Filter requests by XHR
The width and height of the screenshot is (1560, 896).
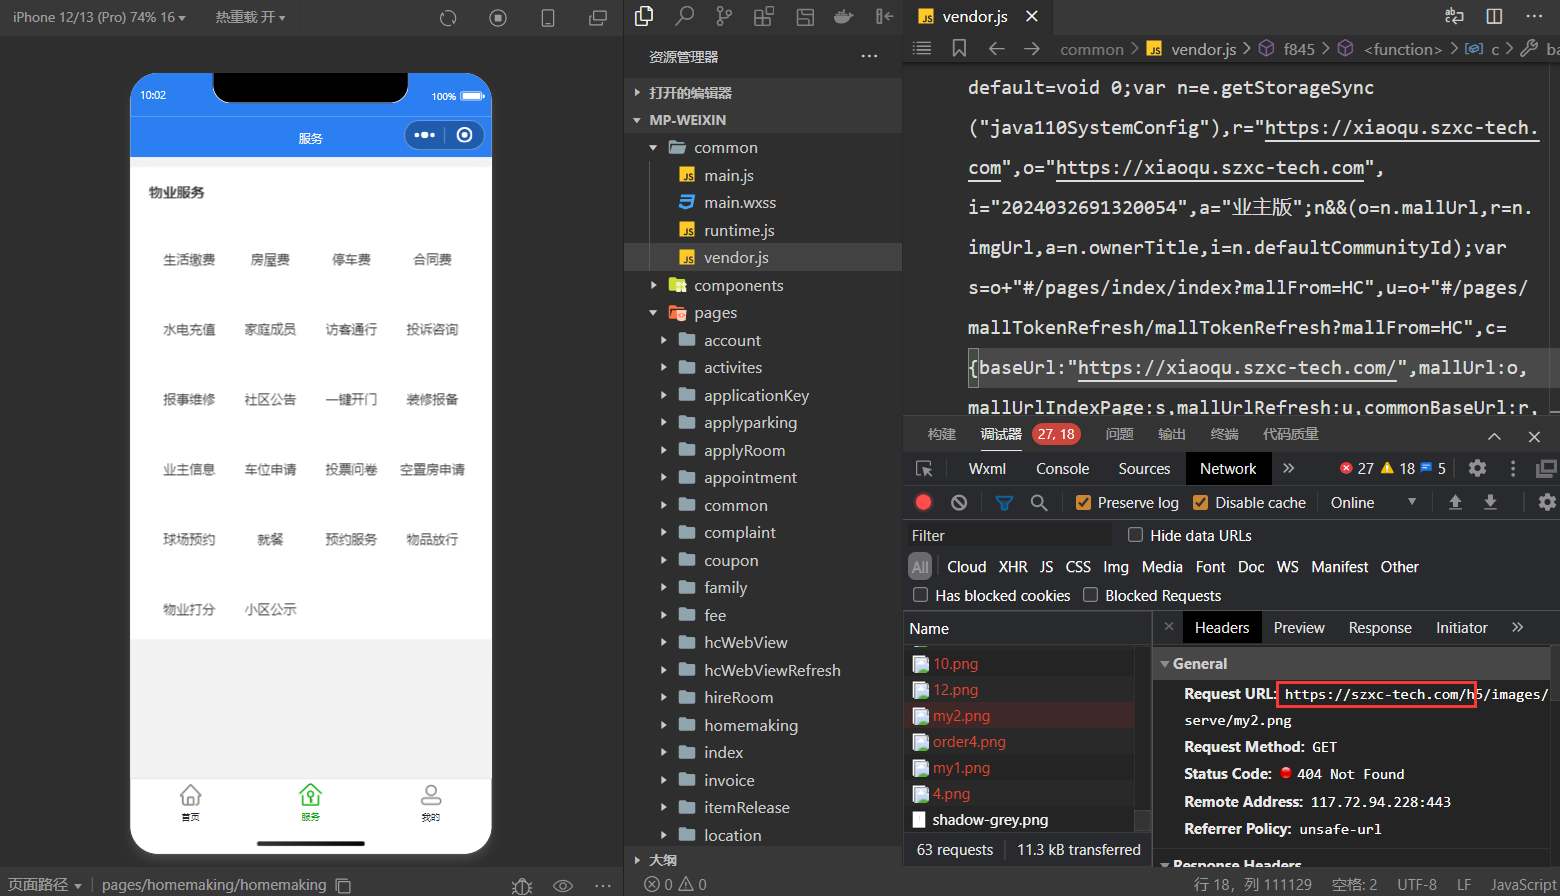[x=1013, y=566]
